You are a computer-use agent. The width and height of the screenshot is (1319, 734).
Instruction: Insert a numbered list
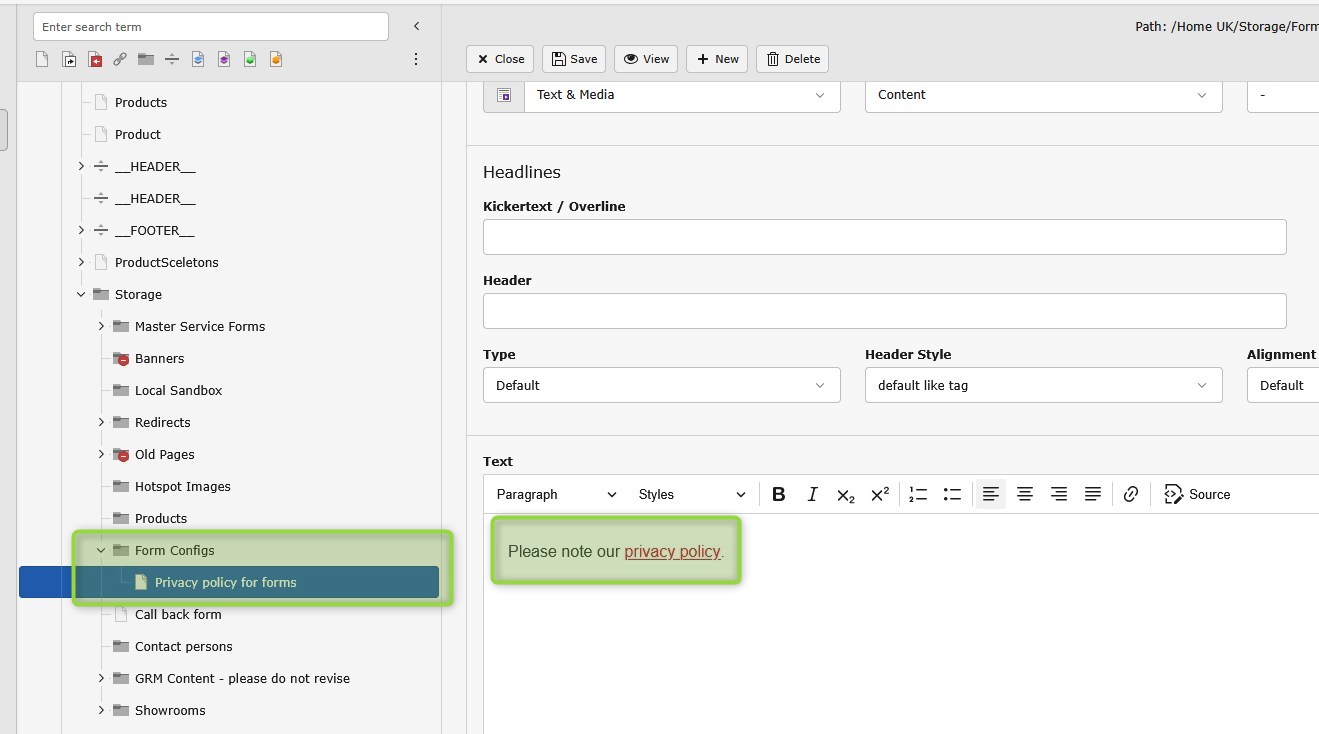click(918, 494)
